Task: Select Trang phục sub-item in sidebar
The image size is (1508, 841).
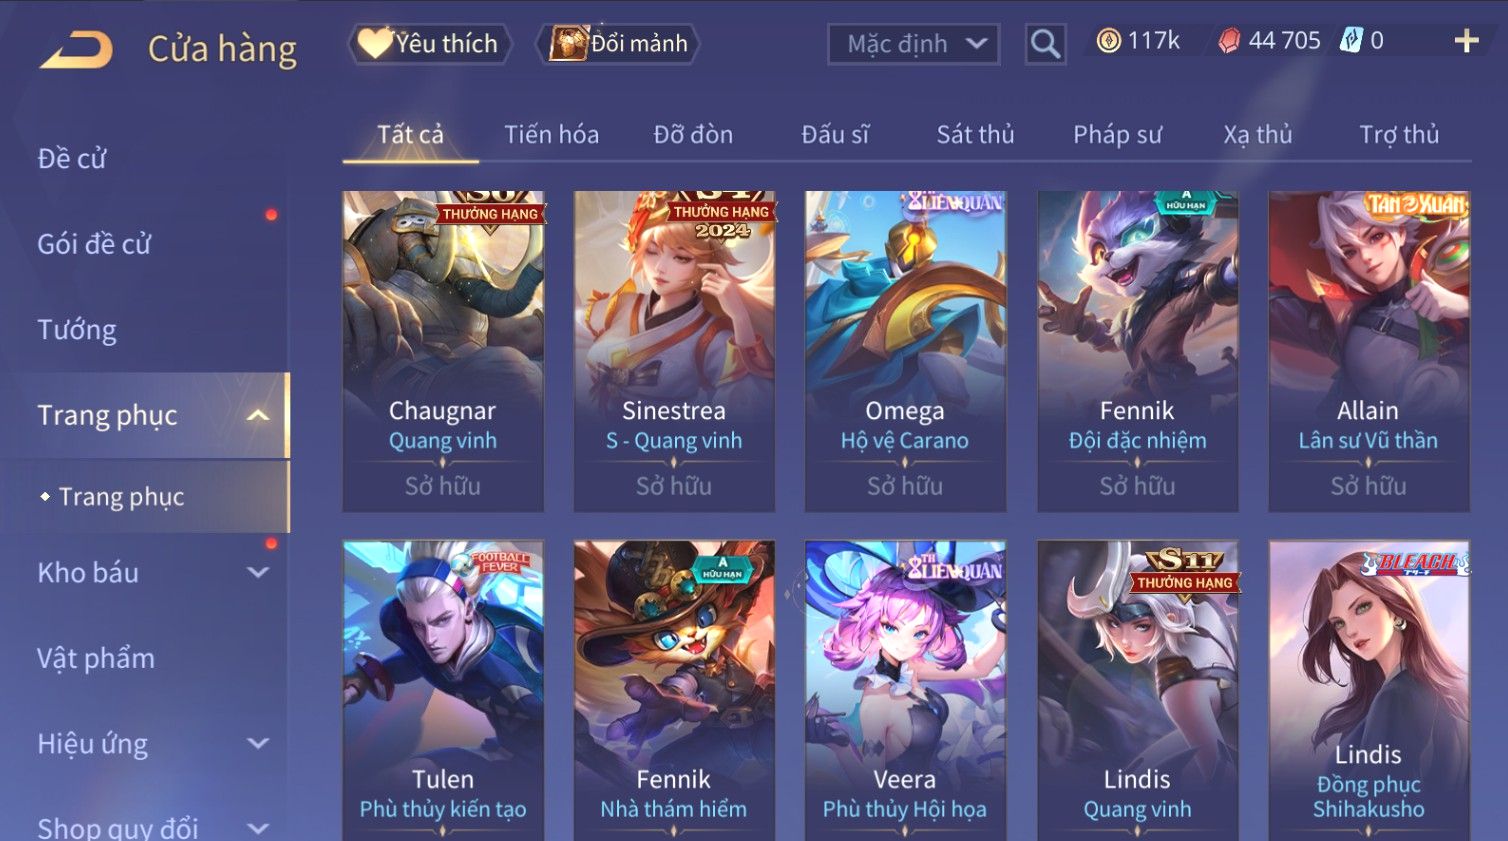Action: pyautogui.click(x=121, y=497)
